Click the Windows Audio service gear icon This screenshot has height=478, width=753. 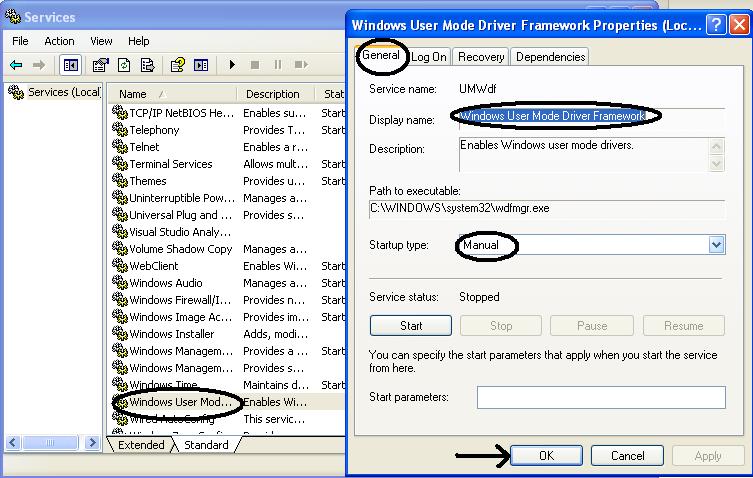(x=120, y=282)
